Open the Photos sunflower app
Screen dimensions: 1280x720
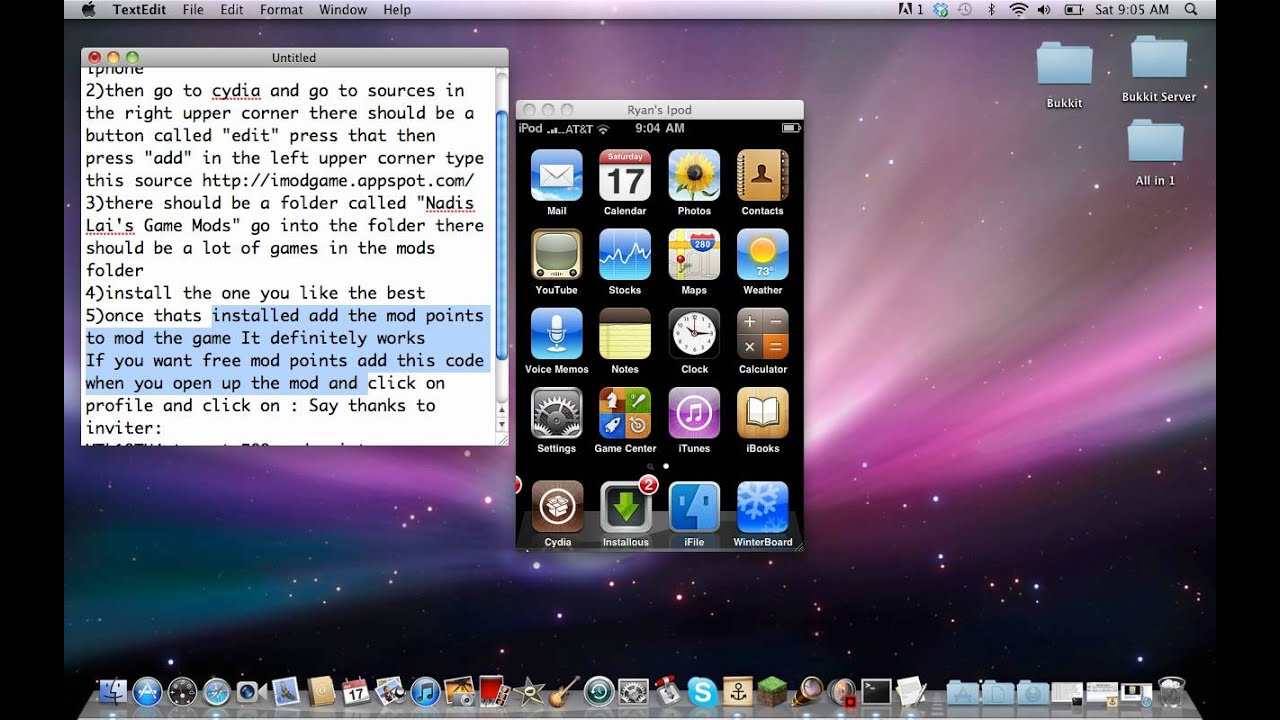pos(694,176)
